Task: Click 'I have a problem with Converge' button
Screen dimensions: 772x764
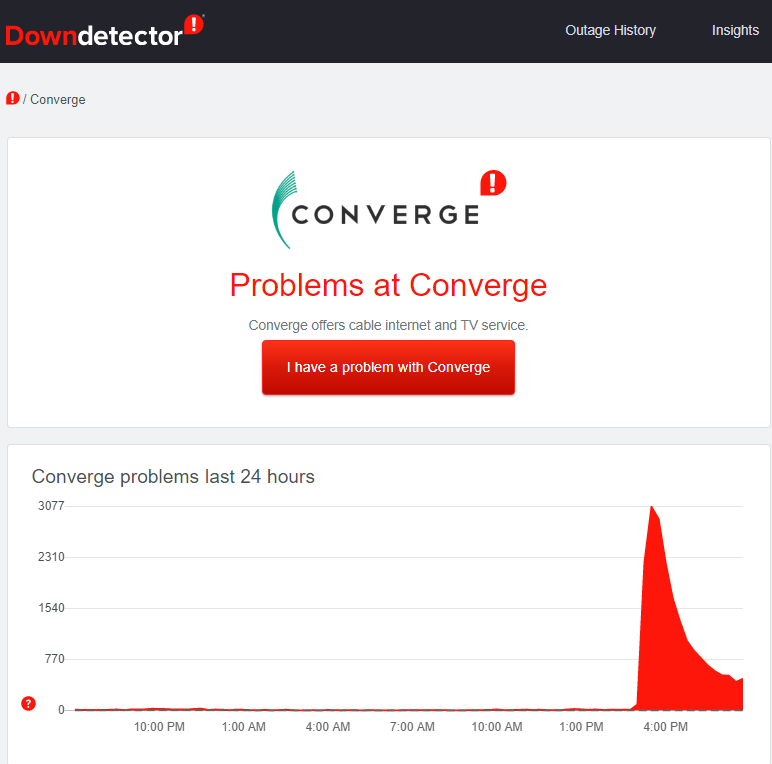Action: (x=388, y=367)
